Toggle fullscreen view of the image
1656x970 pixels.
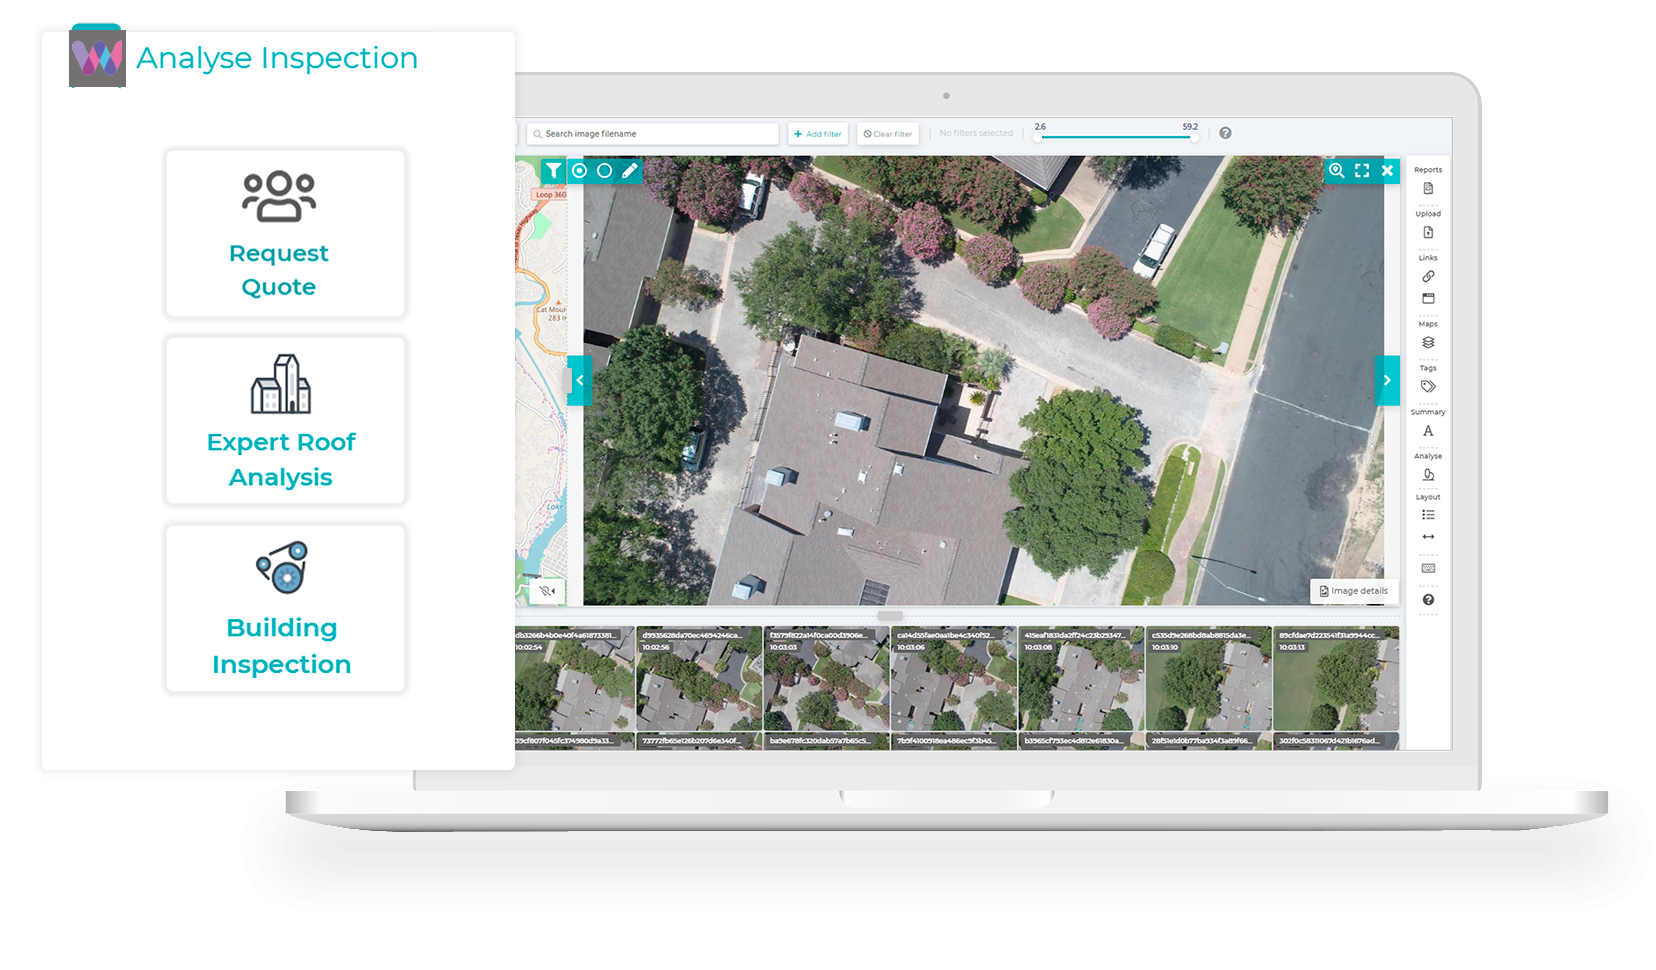point(1362,171)
